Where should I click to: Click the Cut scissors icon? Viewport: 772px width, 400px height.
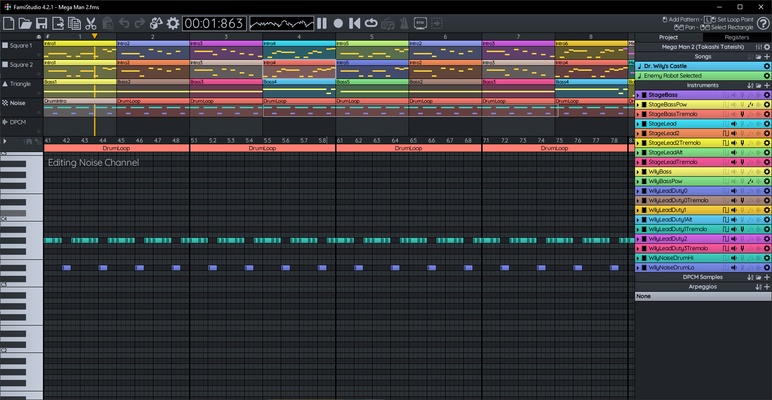click(x=91, y=23)
